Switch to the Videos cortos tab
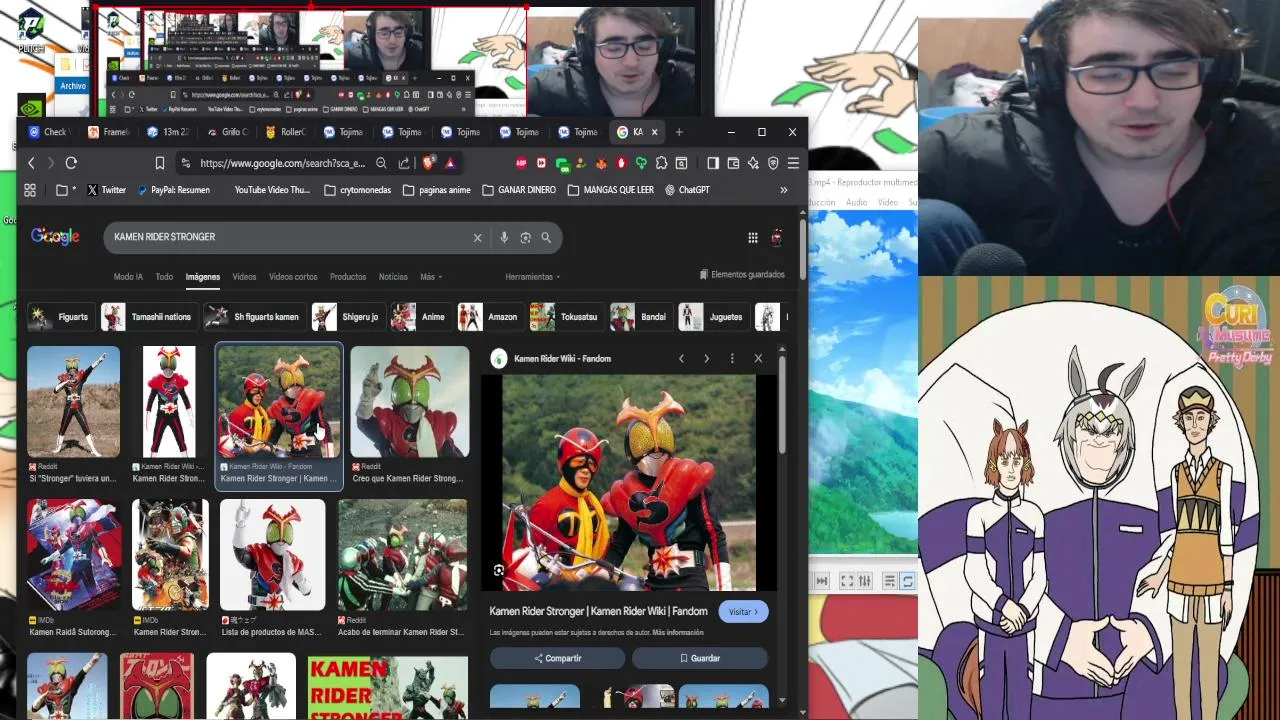 [293, 277]
